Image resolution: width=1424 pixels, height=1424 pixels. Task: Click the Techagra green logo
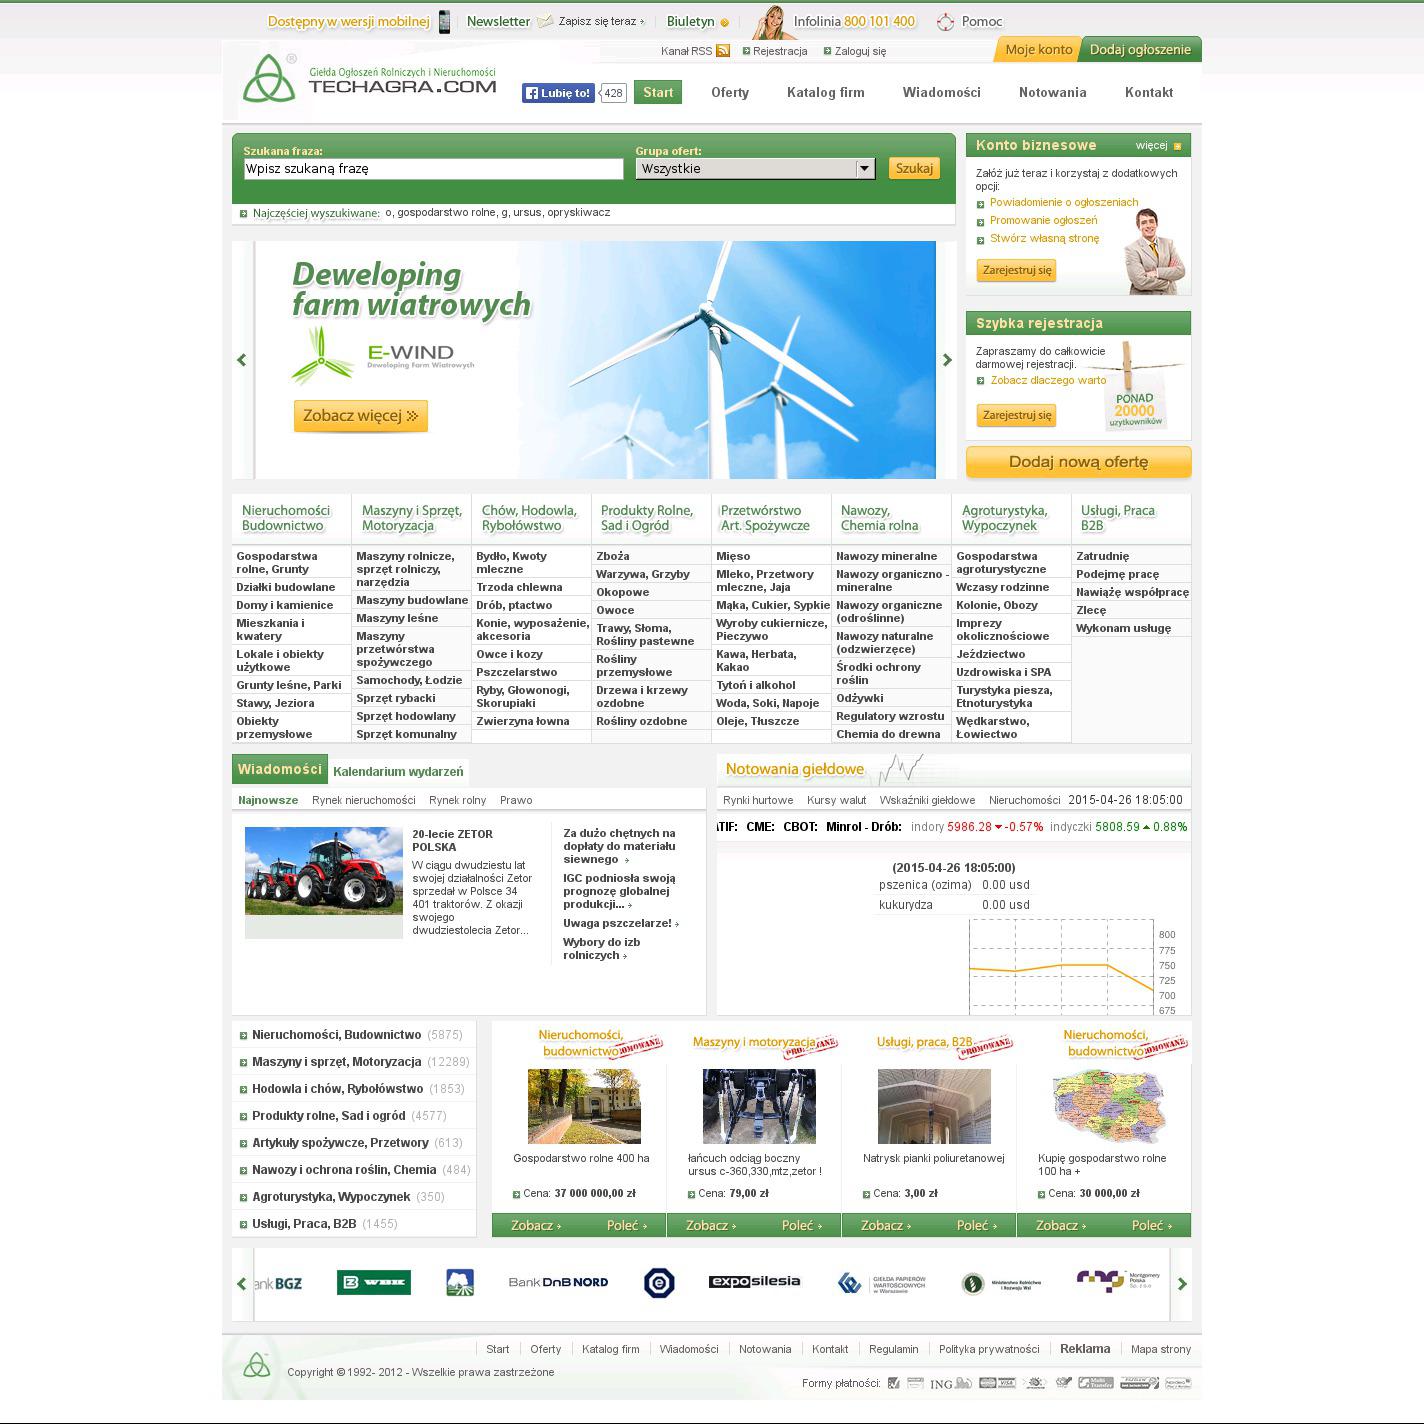click(x=268, y=79)
